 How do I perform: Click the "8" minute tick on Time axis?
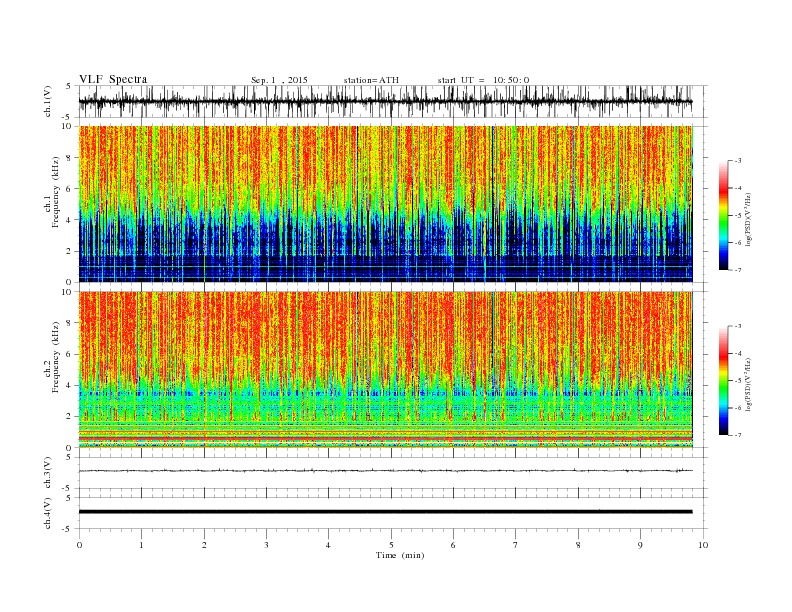coord(578,545)
